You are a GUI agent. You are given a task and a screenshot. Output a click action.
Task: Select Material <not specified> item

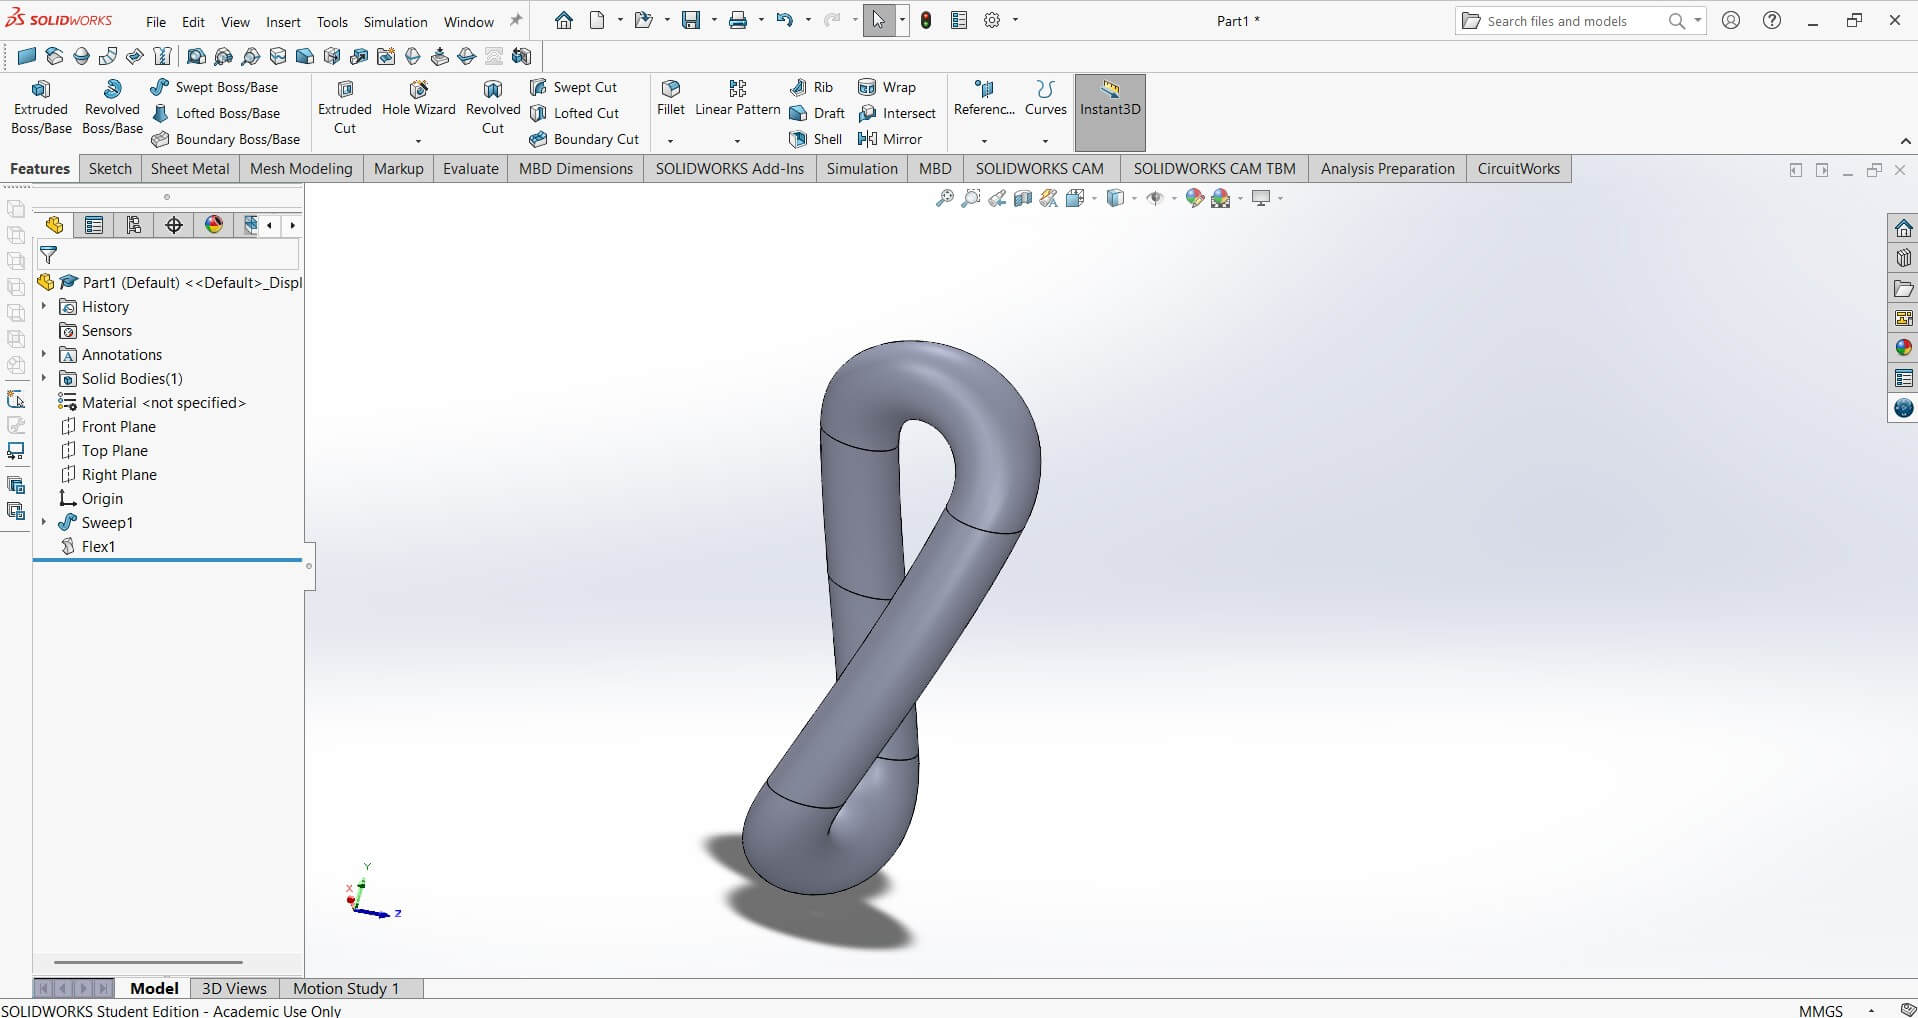point(163,403)
